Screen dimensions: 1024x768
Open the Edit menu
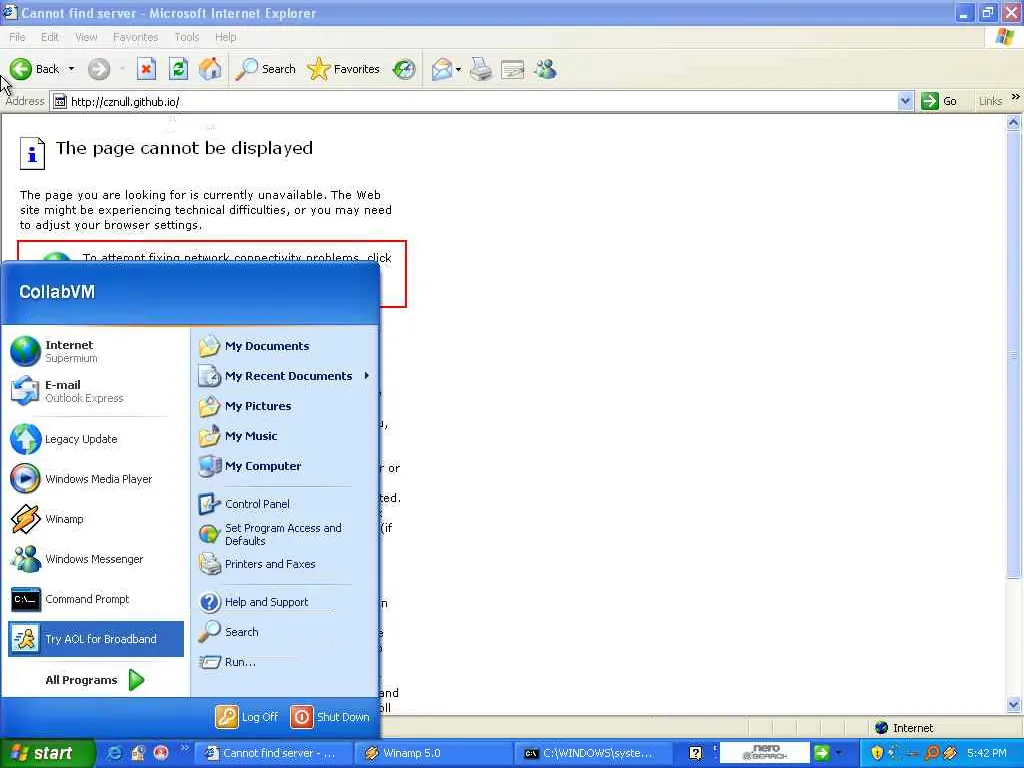pos(50,37)
